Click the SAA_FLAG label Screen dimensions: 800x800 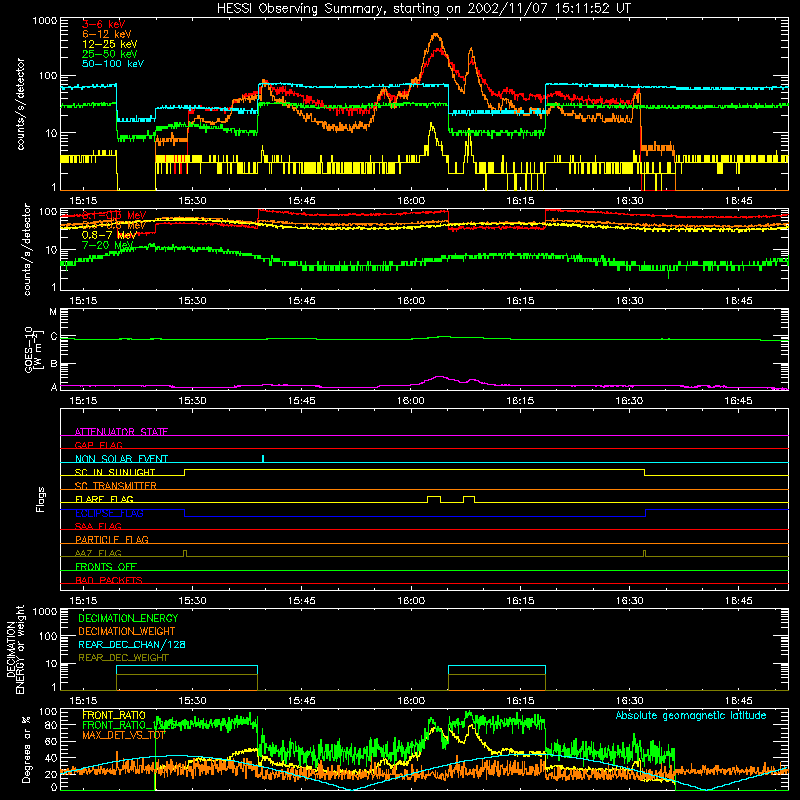tap(98, 526)
